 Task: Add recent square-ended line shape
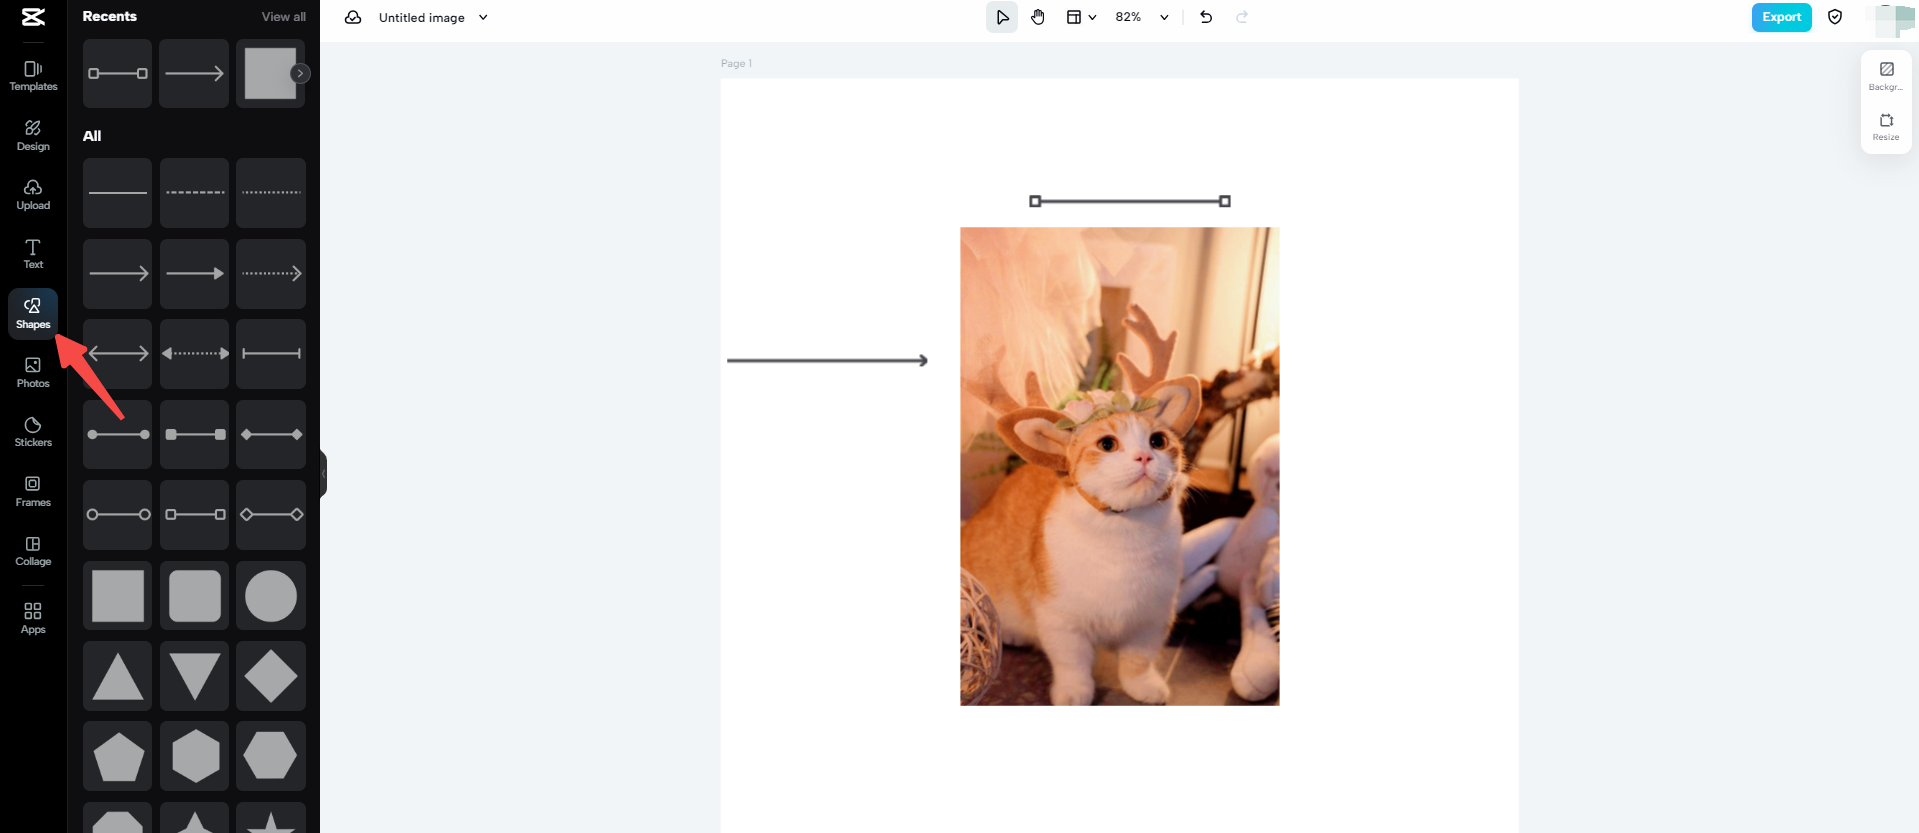pyautogui.click(x=118, y=73)
